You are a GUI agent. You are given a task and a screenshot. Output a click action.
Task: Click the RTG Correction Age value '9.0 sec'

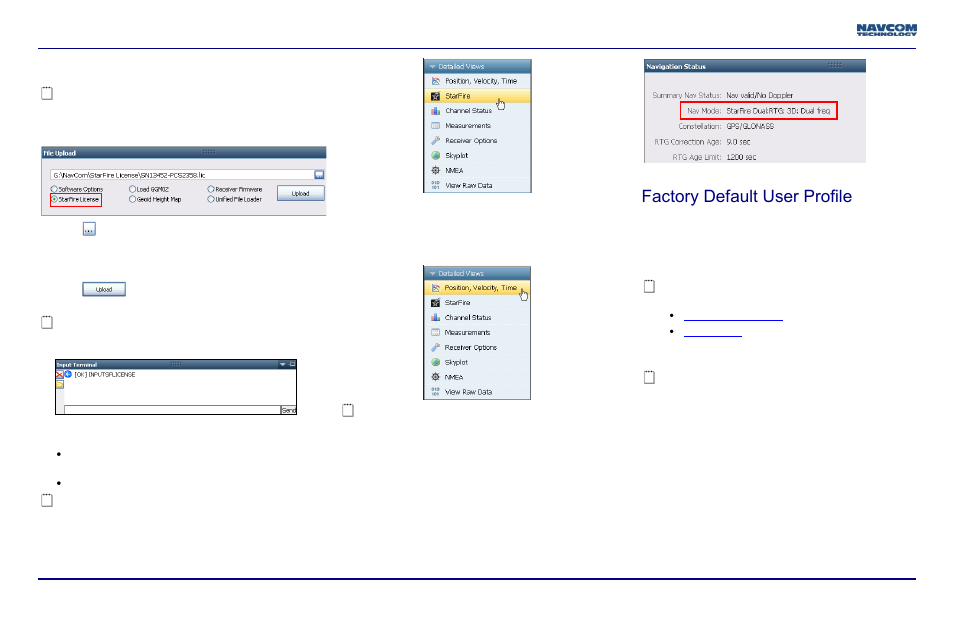coord(738,142)
